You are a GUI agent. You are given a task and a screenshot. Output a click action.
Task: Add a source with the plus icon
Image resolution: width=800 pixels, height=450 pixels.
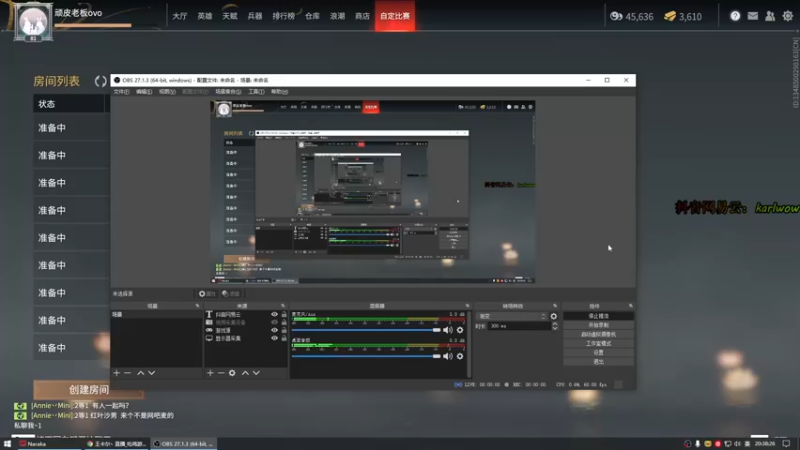pos(210,373)
